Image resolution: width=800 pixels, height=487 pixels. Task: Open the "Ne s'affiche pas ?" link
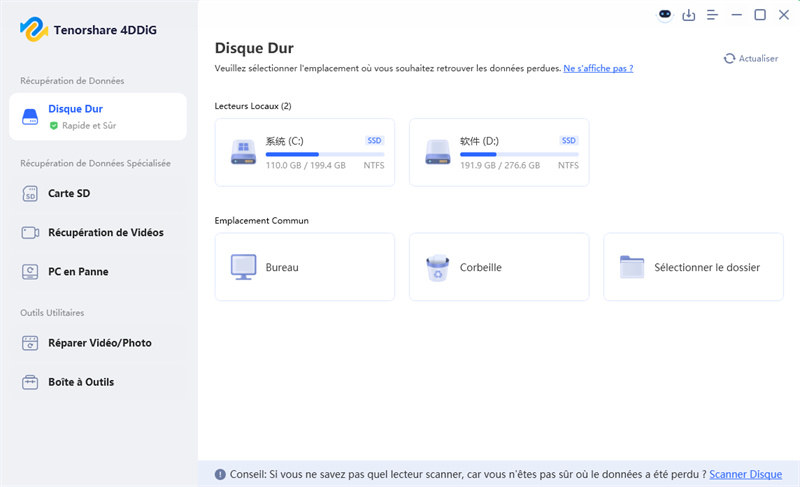point(598,68)
